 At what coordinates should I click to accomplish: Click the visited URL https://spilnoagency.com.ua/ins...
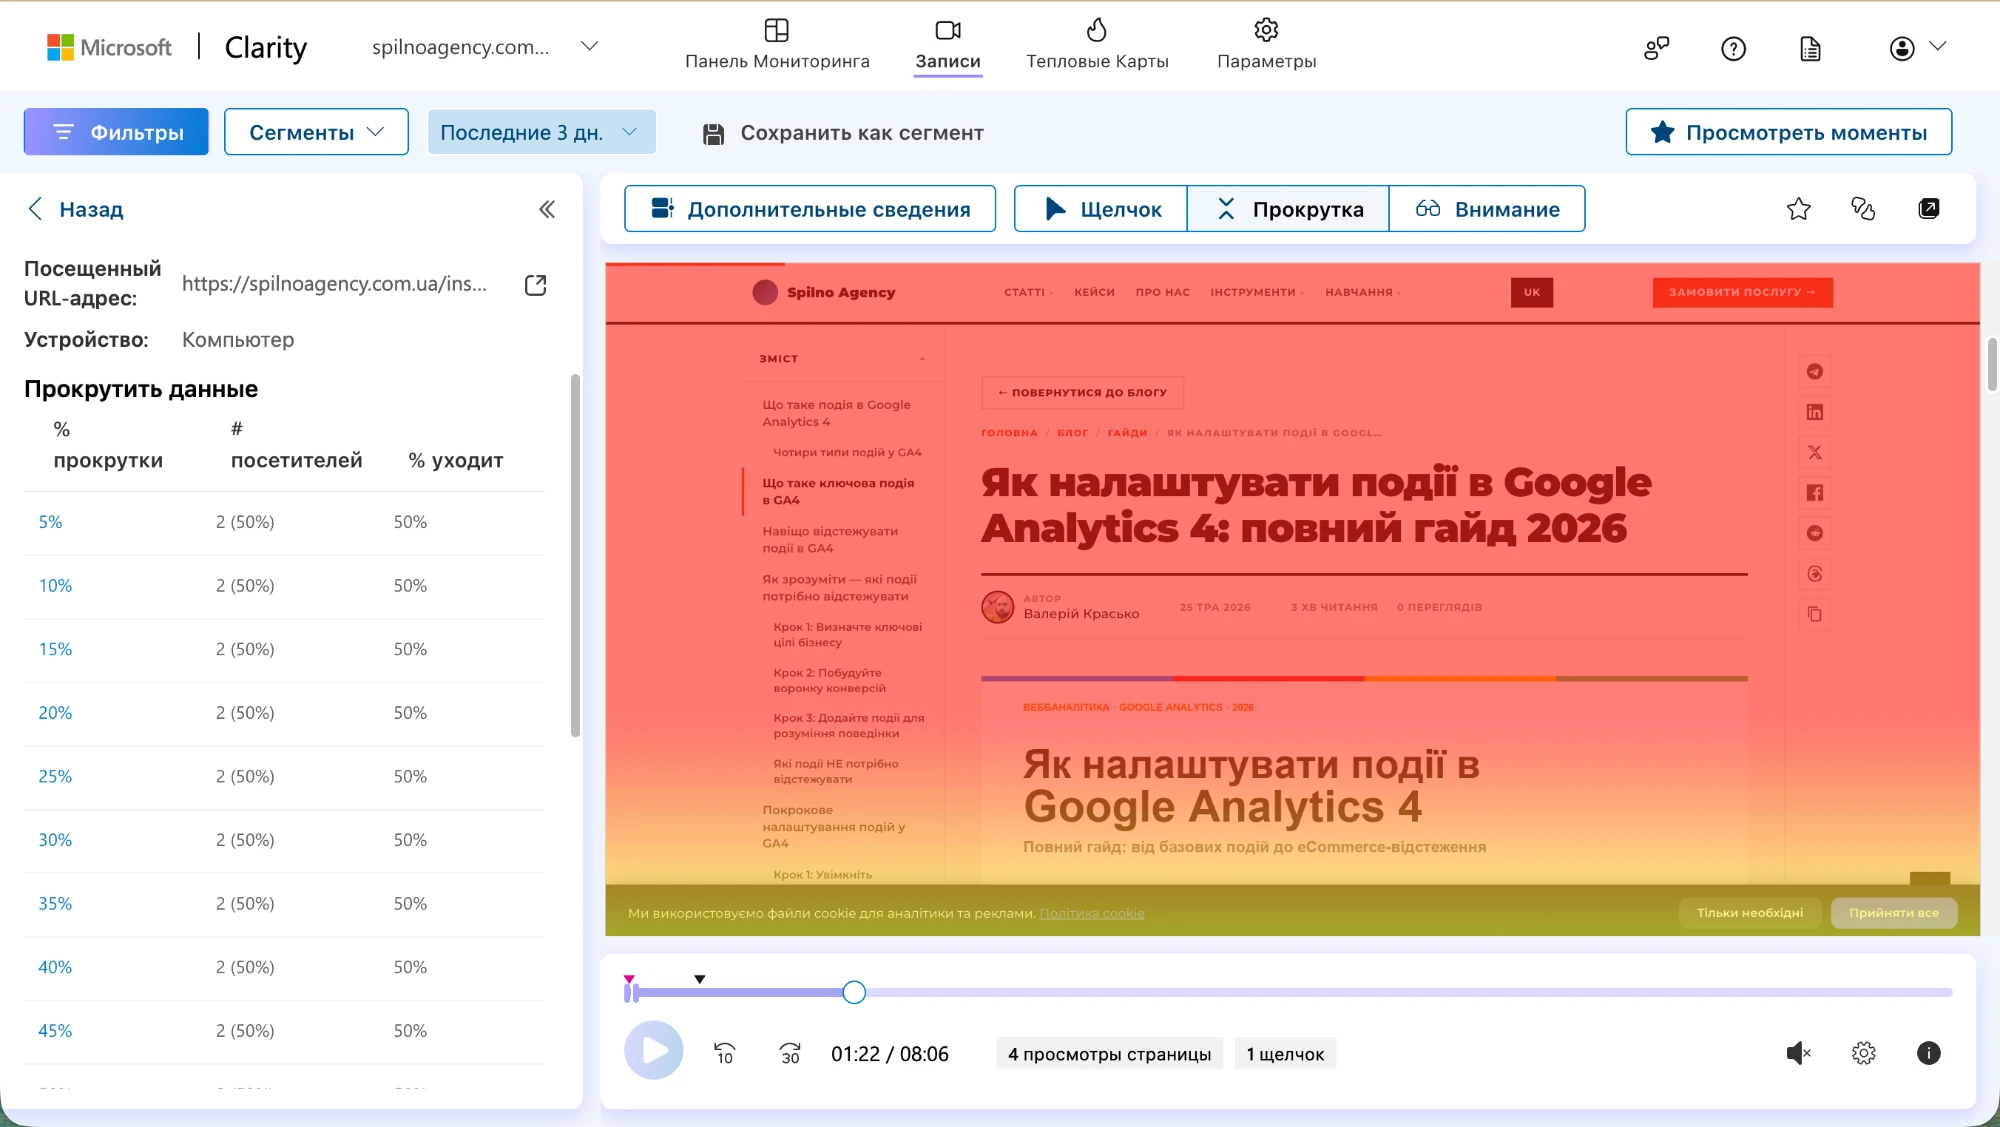tap(334, 284)
